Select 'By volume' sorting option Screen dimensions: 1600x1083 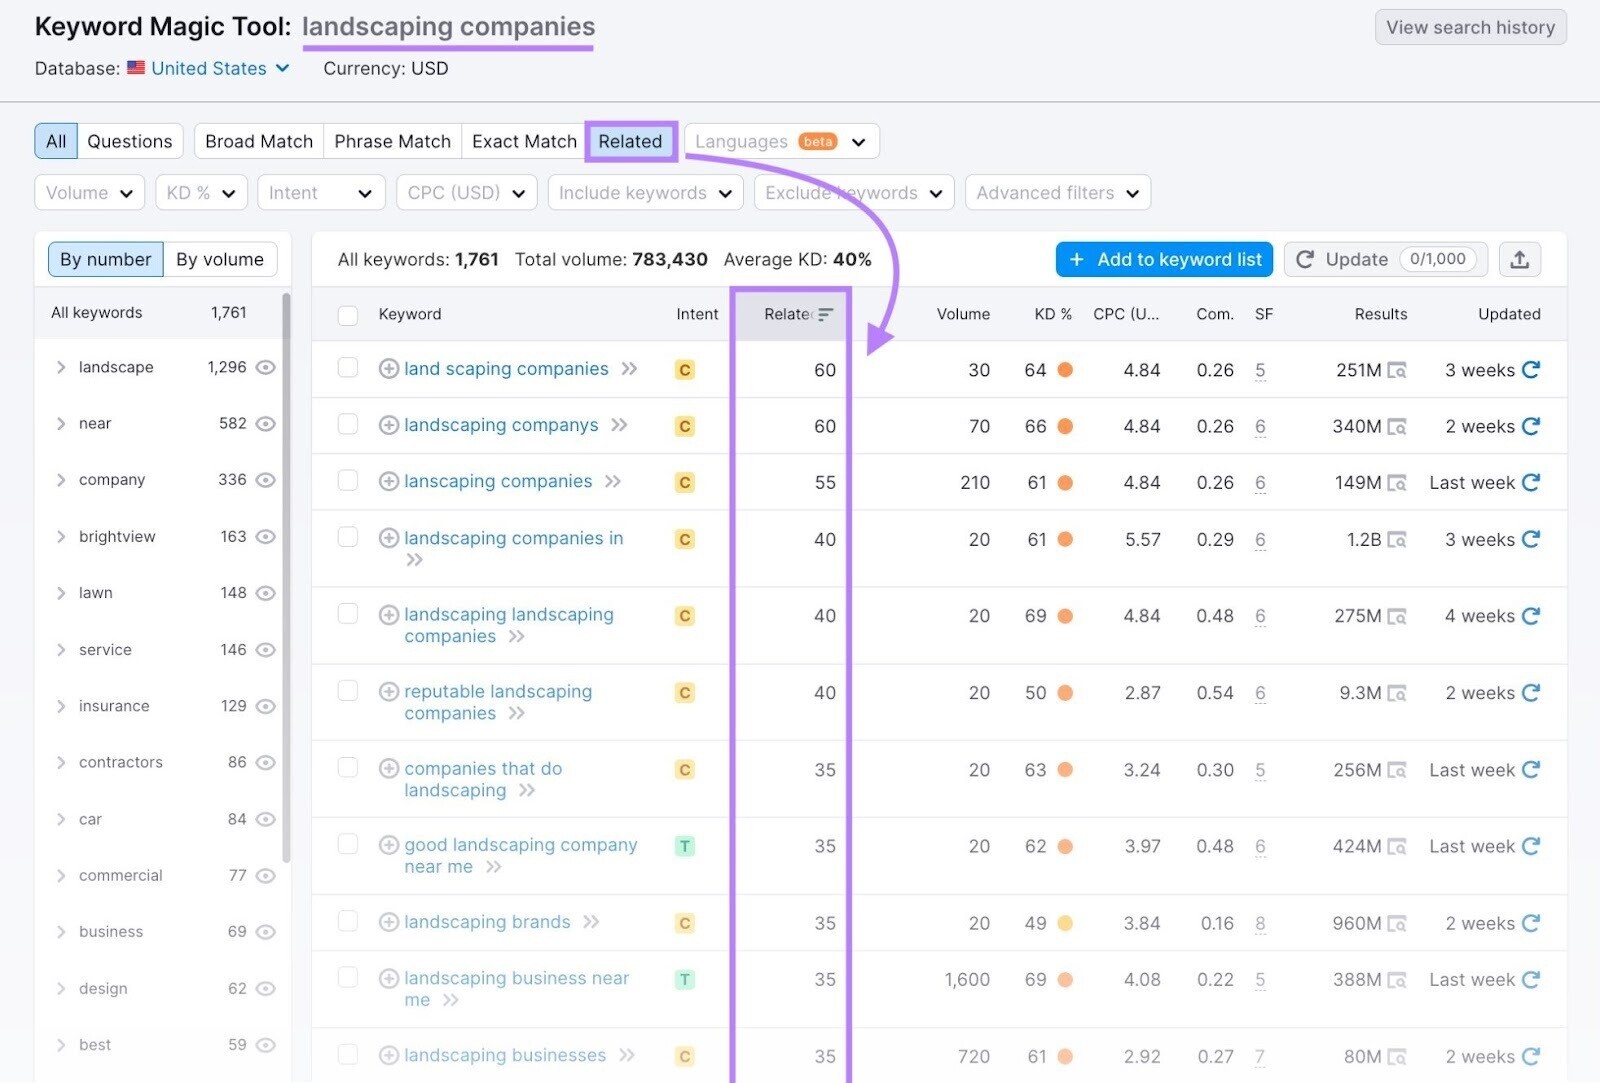(220, 260)
